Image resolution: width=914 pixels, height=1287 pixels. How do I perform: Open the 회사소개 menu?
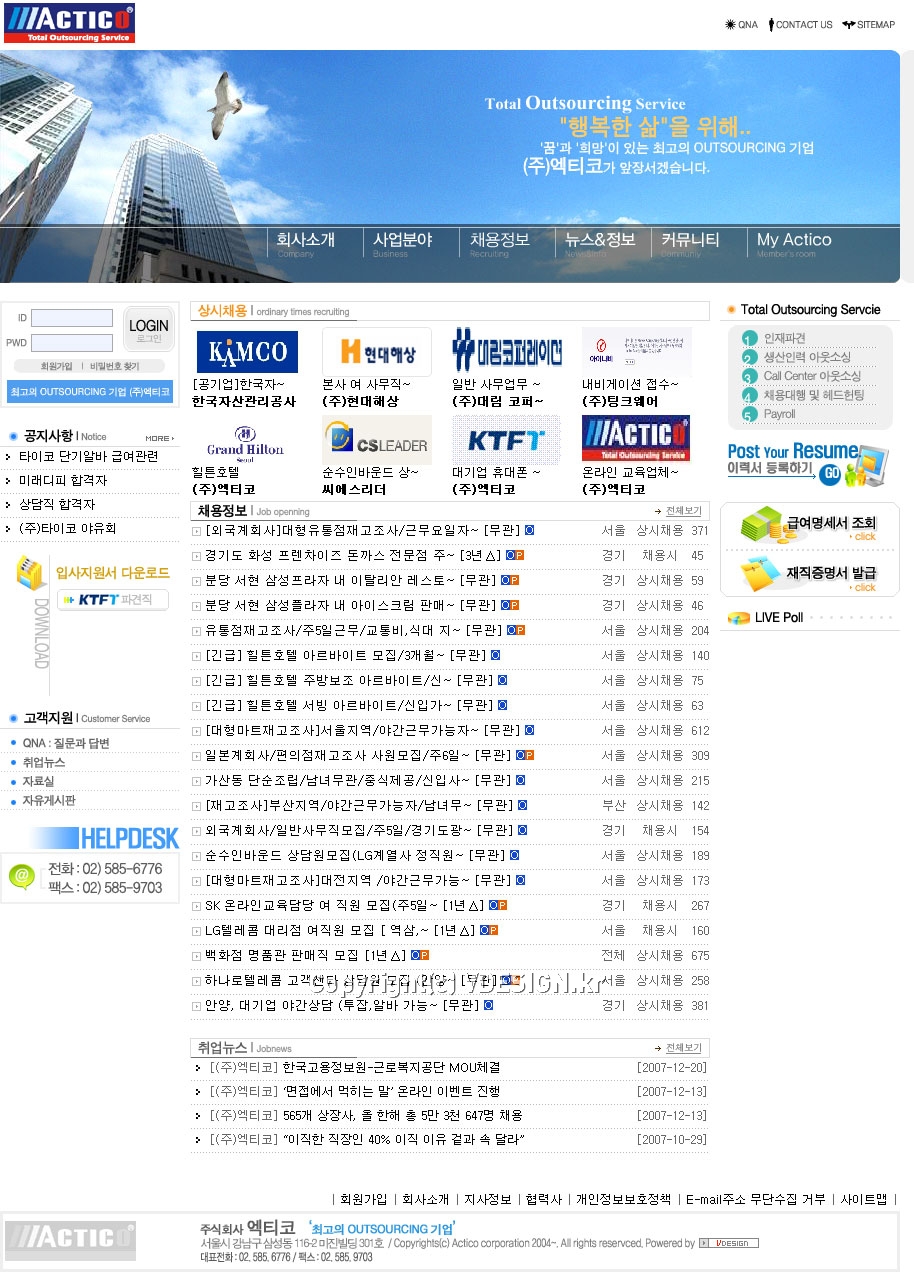pyautogui.click(x=305, y=240)
